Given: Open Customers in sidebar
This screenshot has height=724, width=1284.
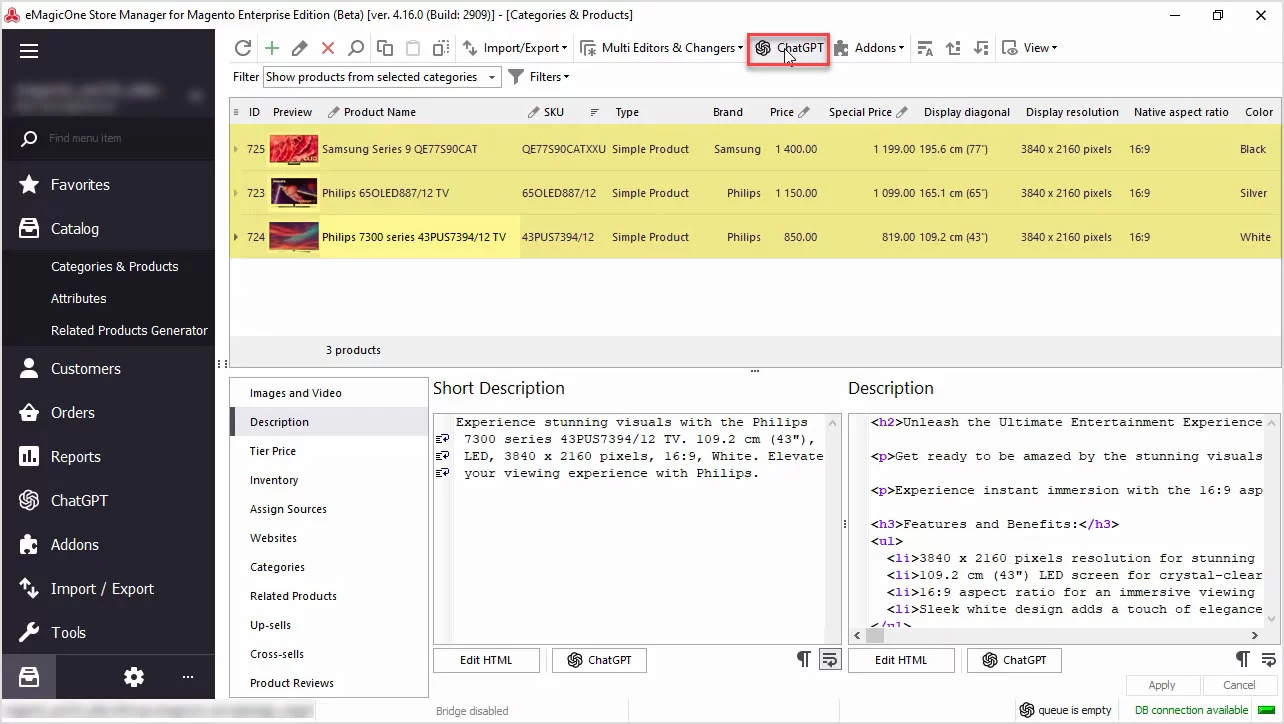Looking at the screenshot, I should 108,369.
